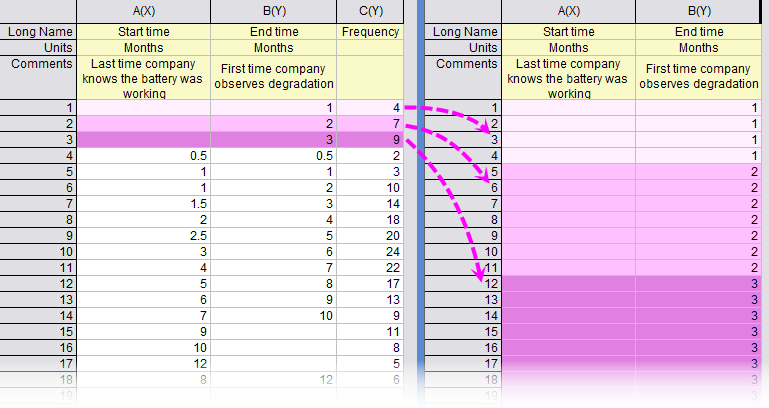The height and width of the screenshot is (408, 769).
Task: Click Frequency cell with value 17 in row 12
Action: (370, 284)
